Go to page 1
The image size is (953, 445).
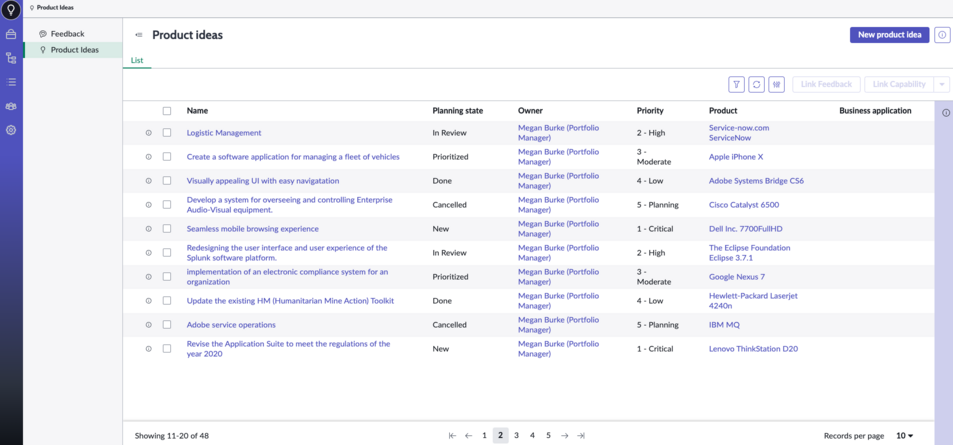484,435
